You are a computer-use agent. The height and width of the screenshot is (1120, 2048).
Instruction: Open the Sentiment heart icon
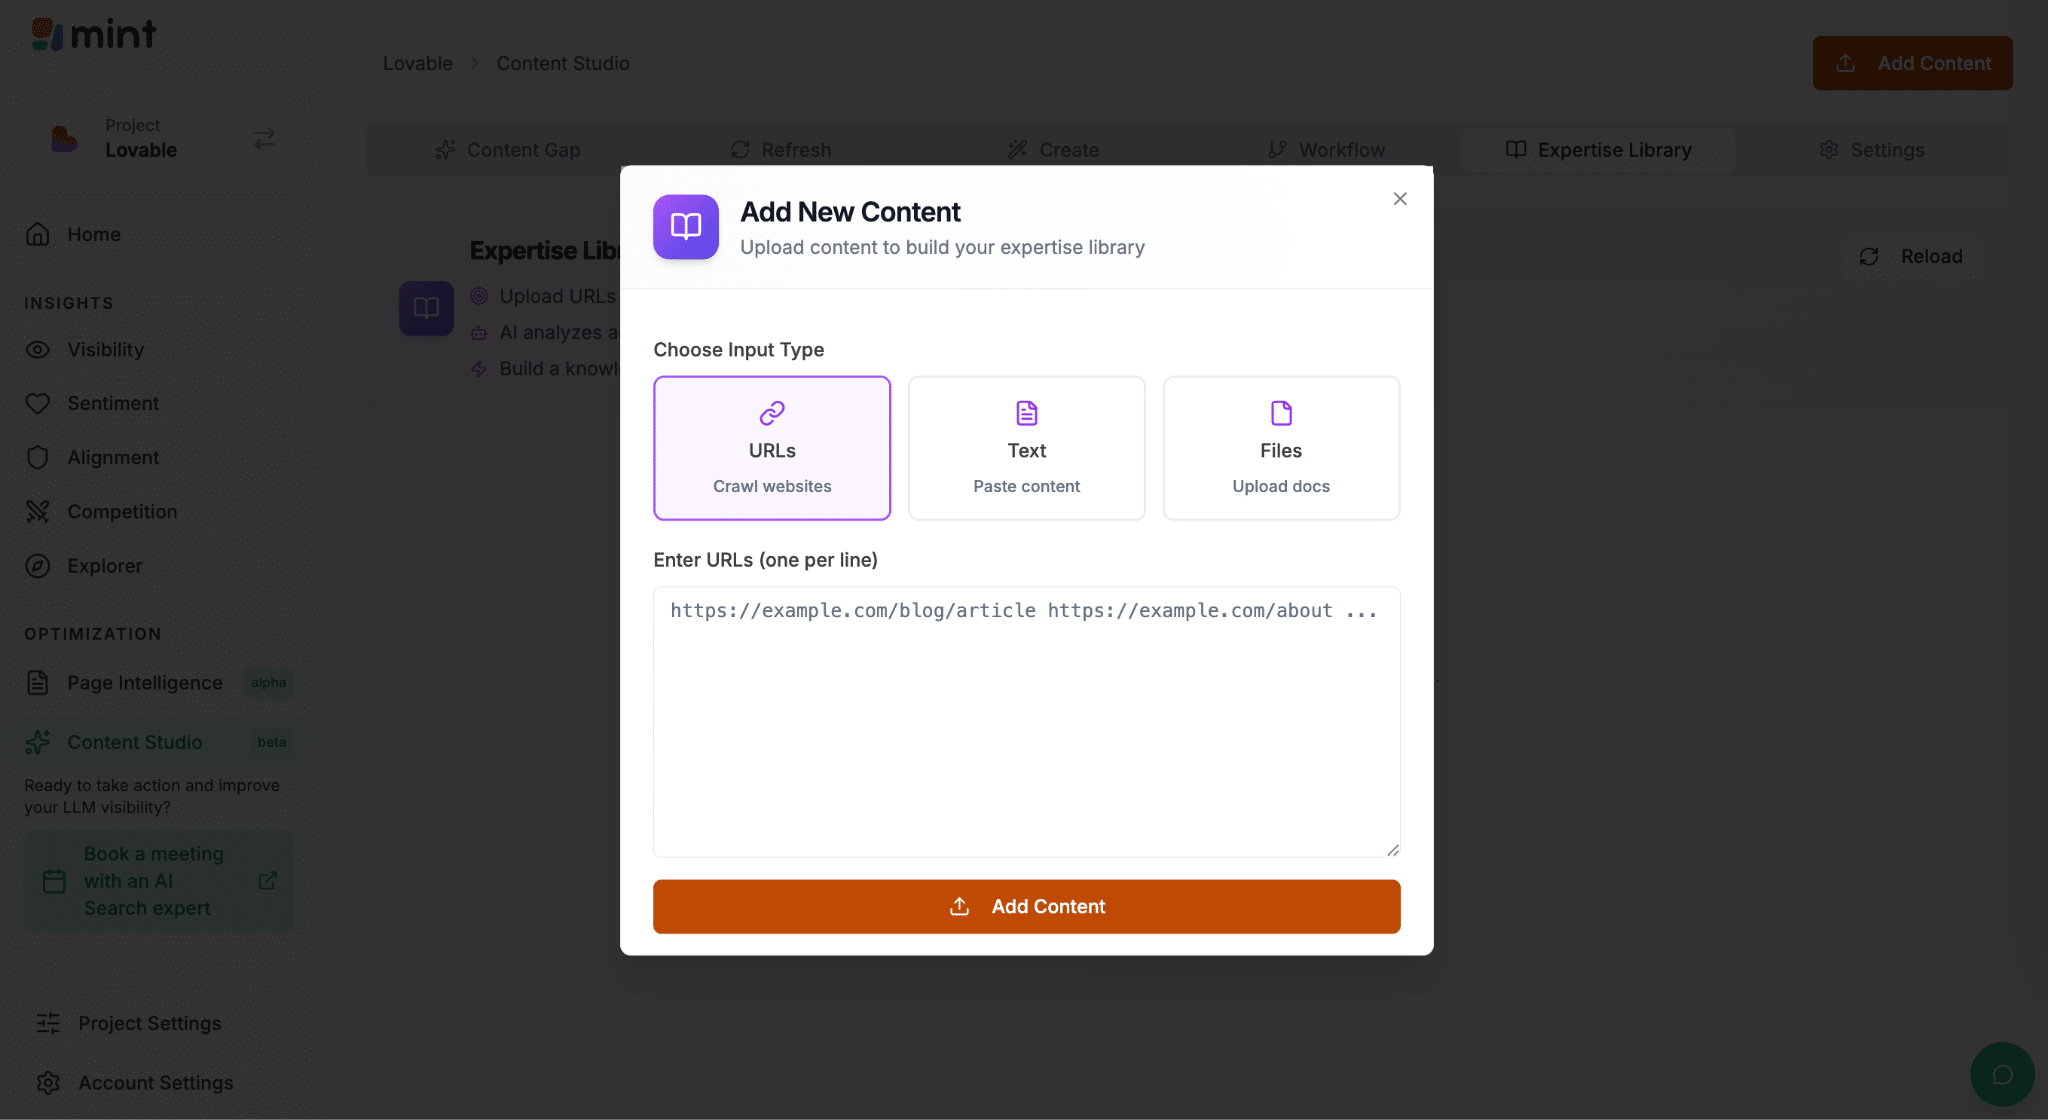click(x=38, y=403)
